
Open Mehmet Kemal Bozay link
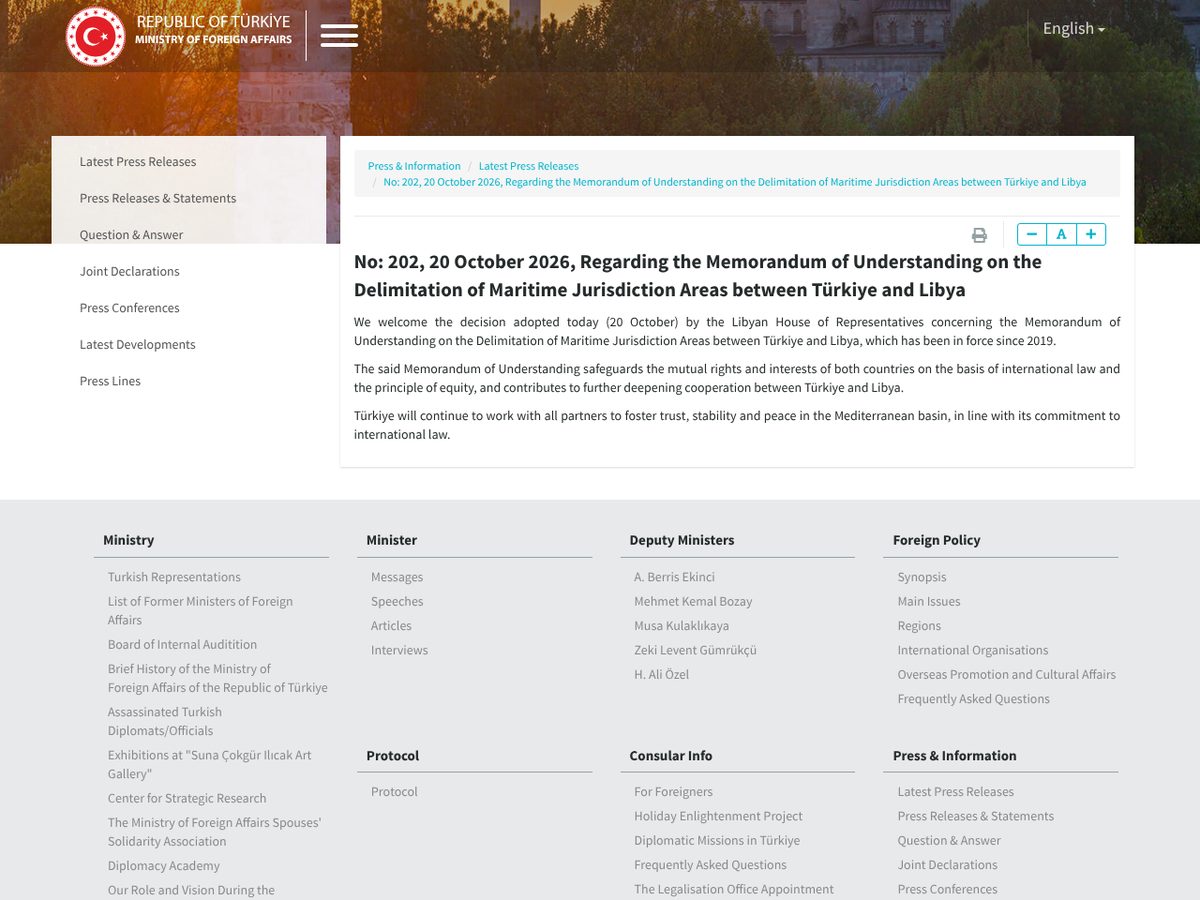693,601
